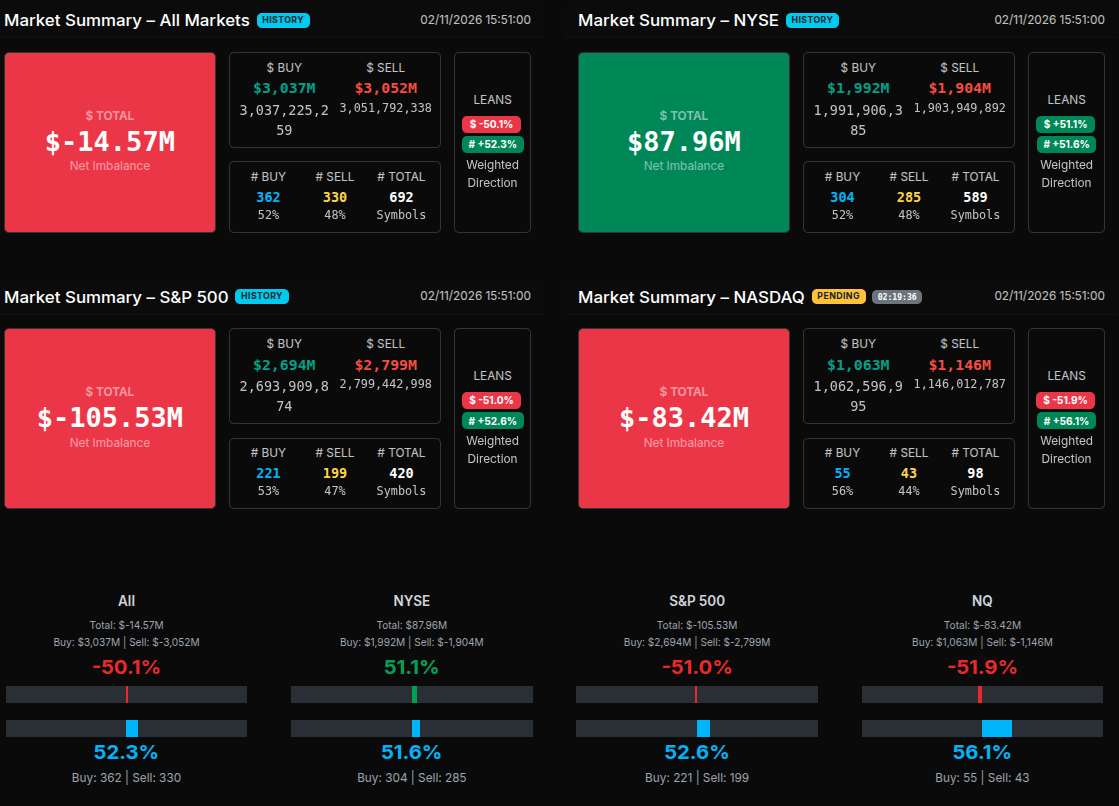The height and width of the screenshot is (806, 1119).
Task: Click the green $87.96M Net Imbalance tile
Action: (x=684, y=142)
